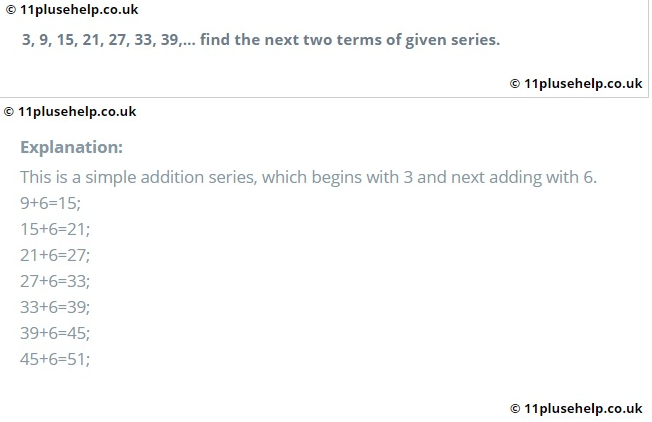Image resolution: width=652 pixels, height=422 pixels.
Task: Select the line 27+6=33
Action: tap(55, 281)
